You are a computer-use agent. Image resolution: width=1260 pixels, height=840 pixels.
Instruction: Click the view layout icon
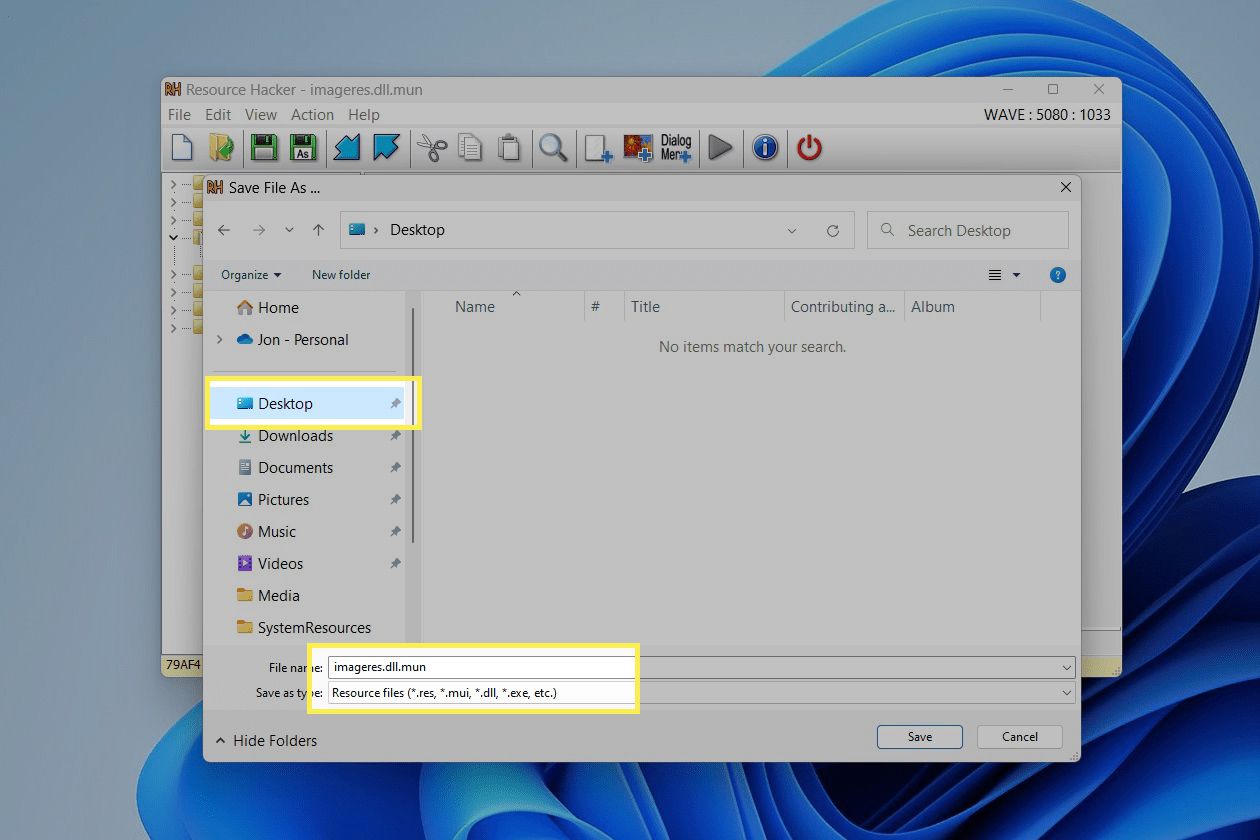pos(995,275)
